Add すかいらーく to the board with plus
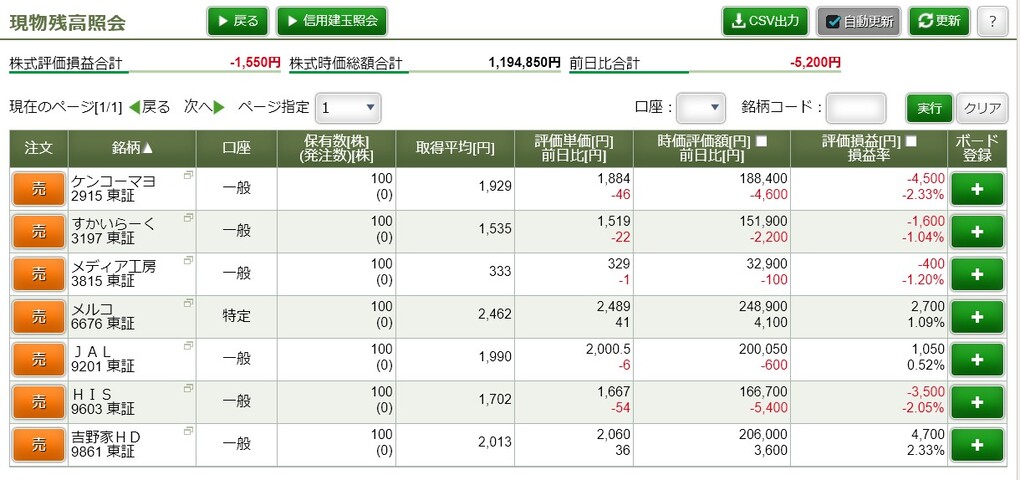 point(977,231)
